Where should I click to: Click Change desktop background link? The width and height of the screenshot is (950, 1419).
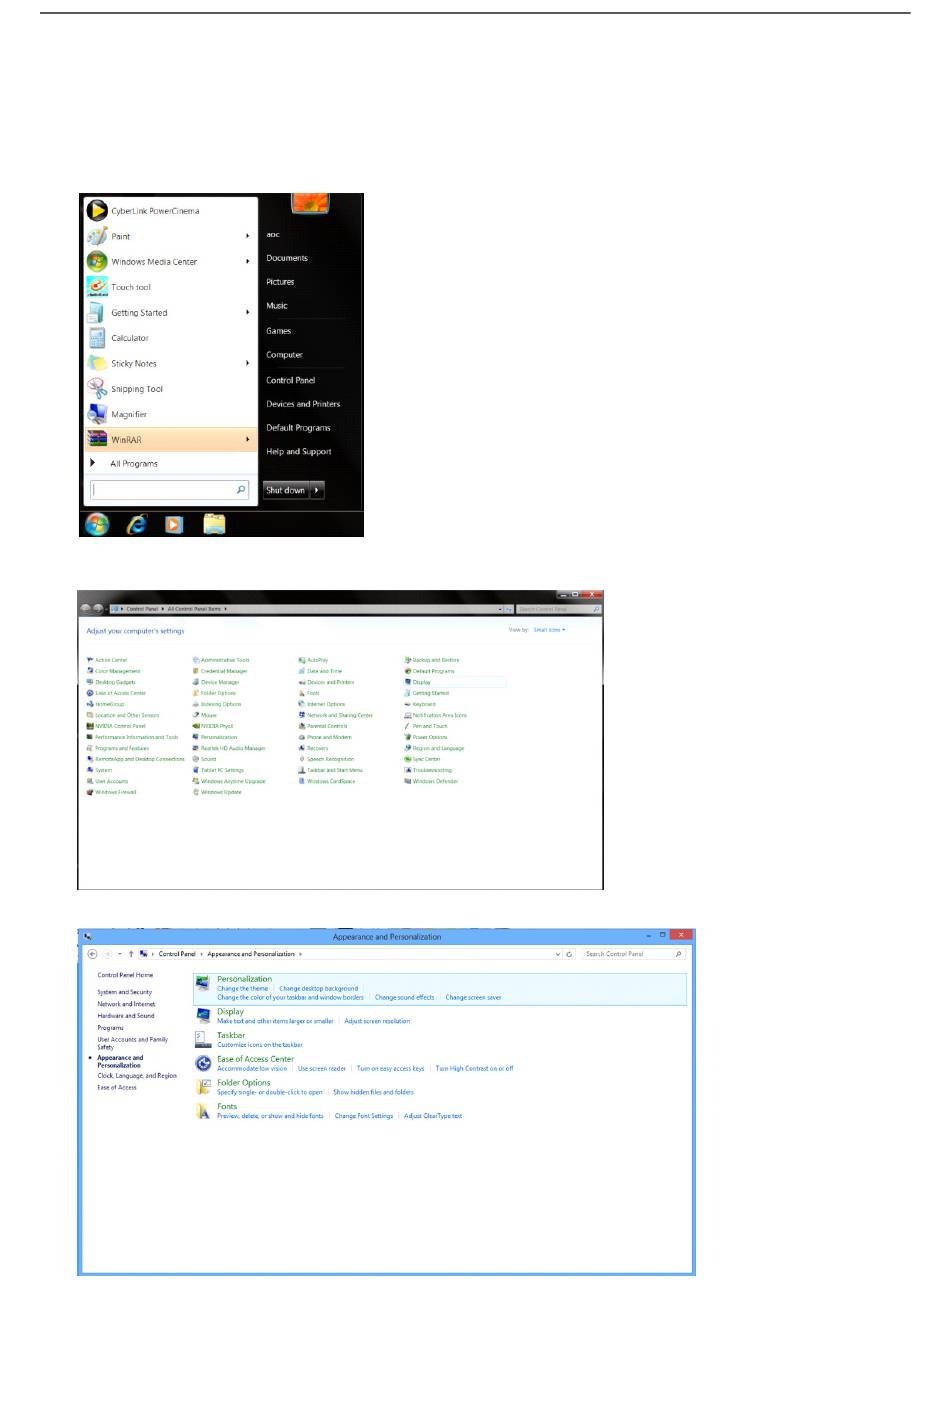(x=318, y=988)
